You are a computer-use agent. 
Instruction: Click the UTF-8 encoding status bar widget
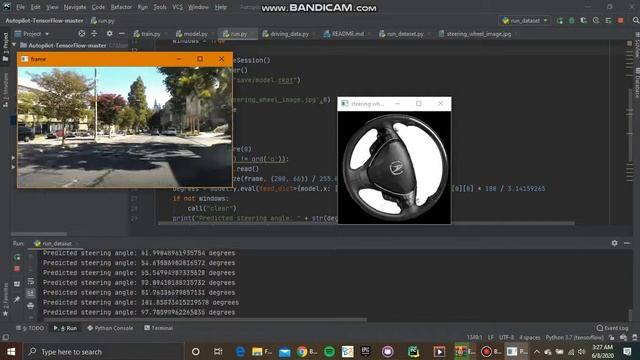click(x=507, y=338)
